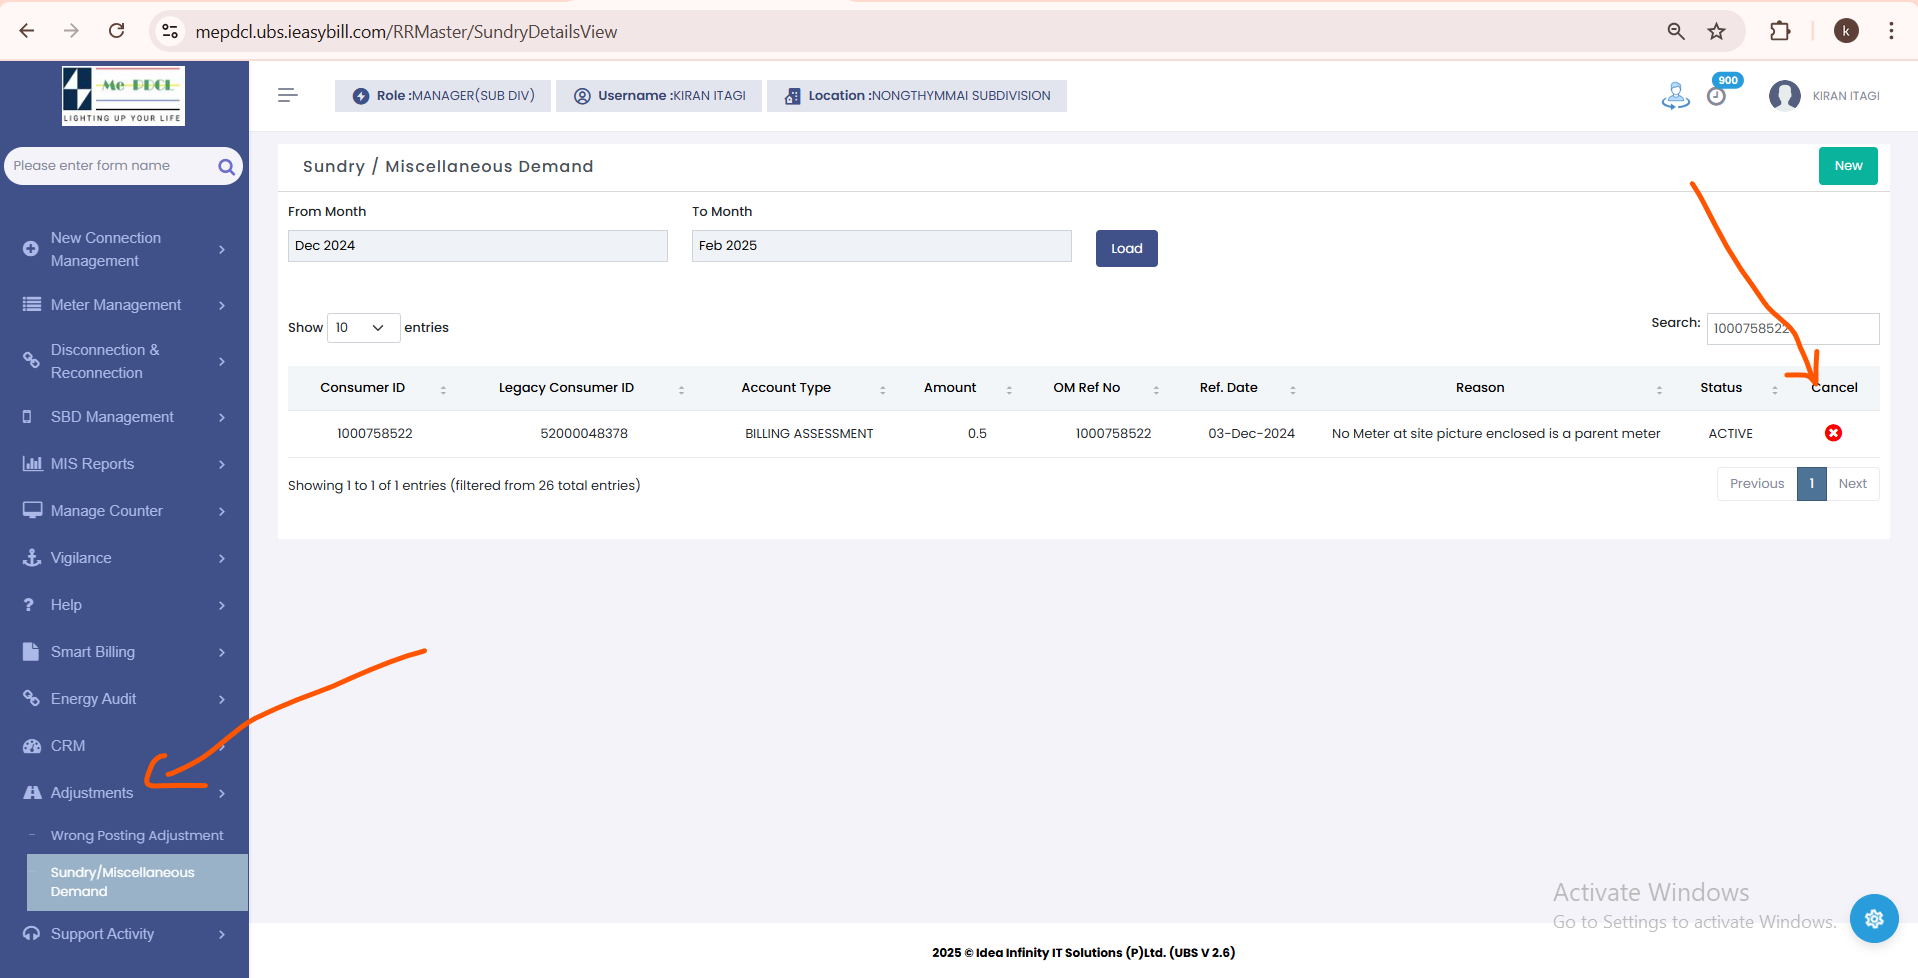The width and height of the screenshot is (1918, 978).
Task: Open Chrome profile icon K
Action: click(x=1846, y=31)
